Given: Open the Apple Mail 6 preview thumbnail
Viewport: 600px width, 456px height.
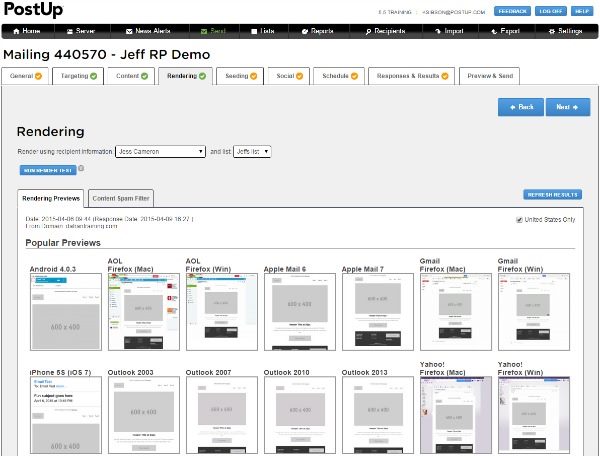Looking at the screenshot, I should 300,312.
